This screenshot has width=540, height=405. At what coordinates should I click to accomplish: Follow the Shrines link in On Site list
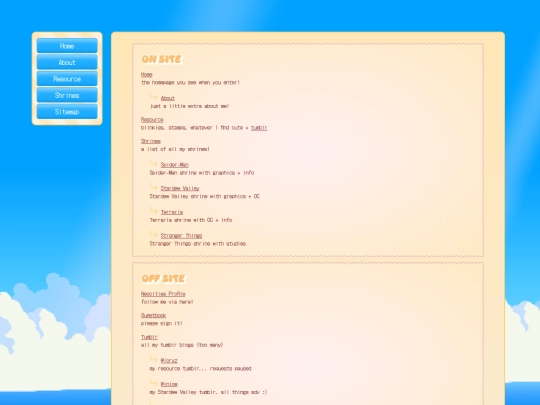pos(151,141)
